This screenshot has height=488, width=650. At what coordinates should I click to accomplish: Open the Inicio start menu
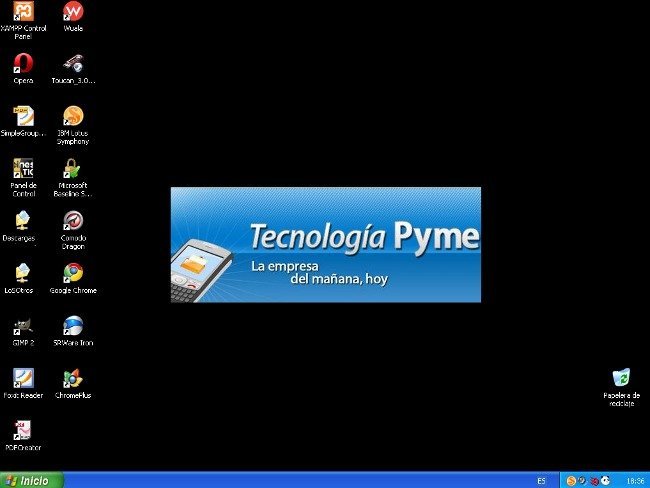coord(30,480)
